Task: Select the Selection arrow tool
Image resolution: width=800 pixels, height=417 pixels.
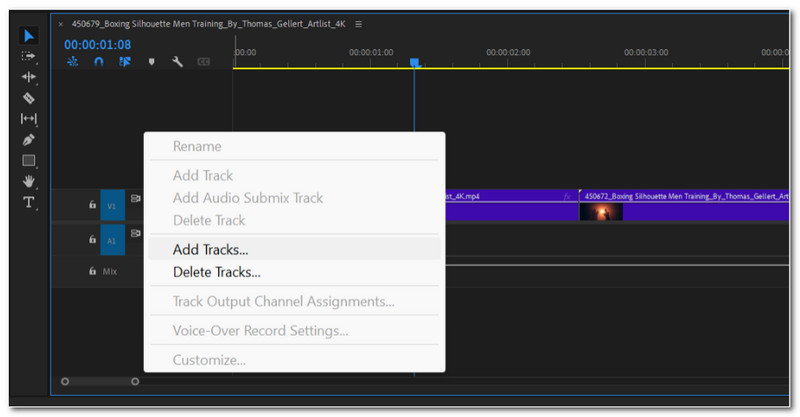Action: point(29,36)
